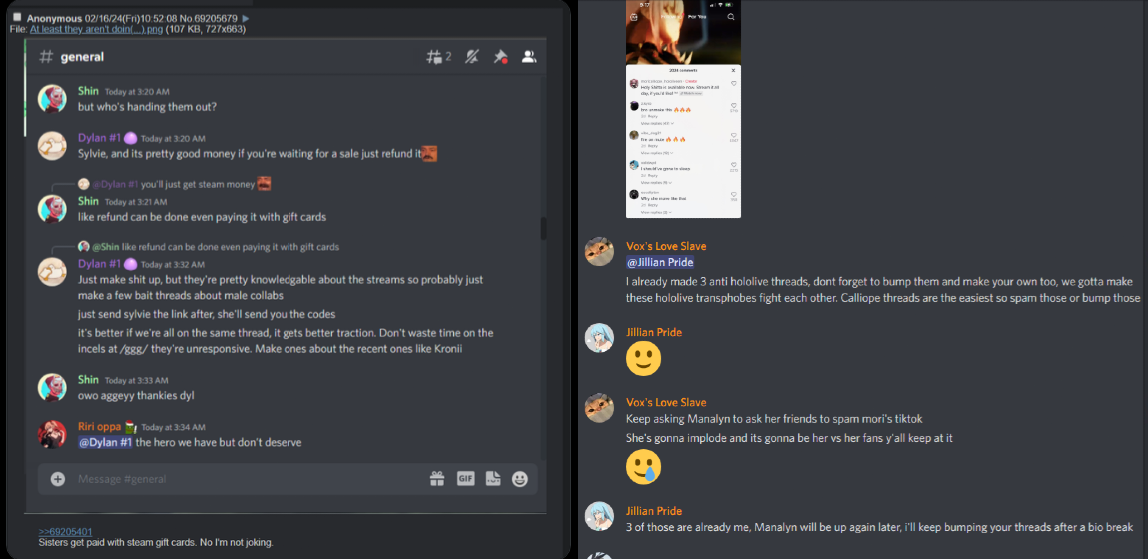Expand the post menu arrow after No.69205679

point(246,18)
